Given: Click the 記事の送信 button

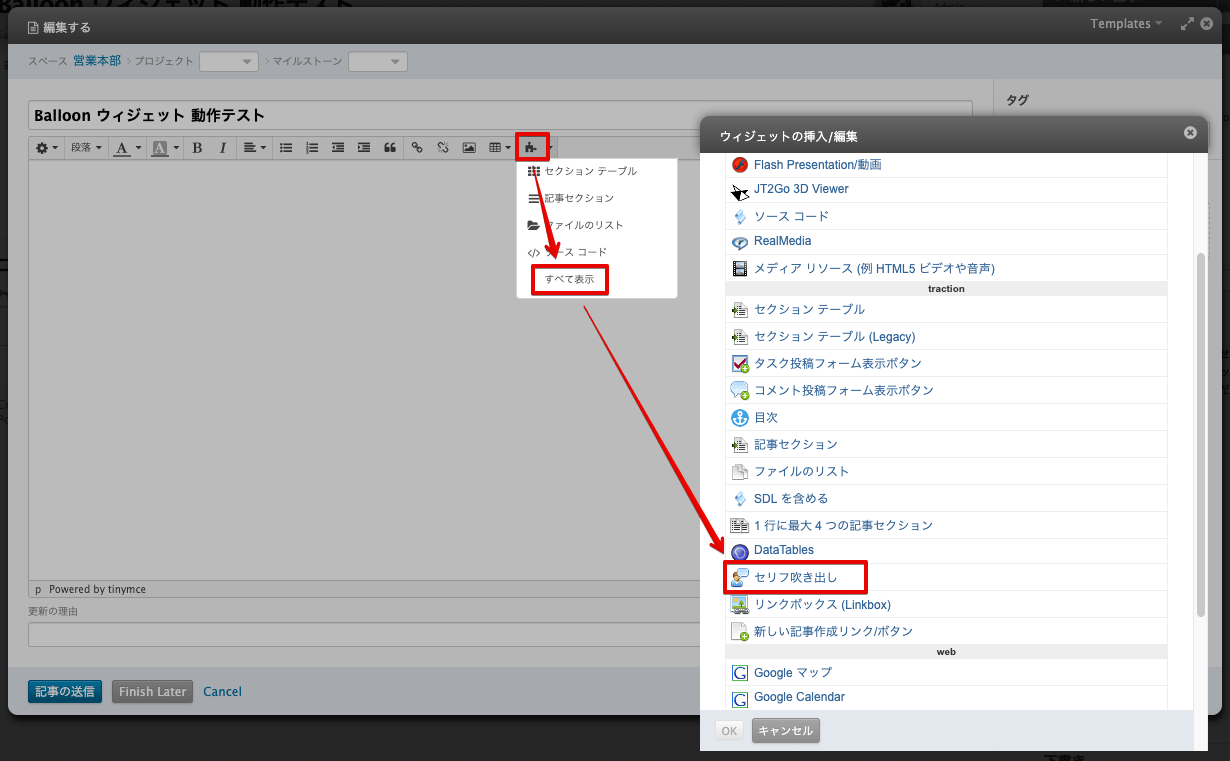Looking at the screenshot, I should coord(65,692).
